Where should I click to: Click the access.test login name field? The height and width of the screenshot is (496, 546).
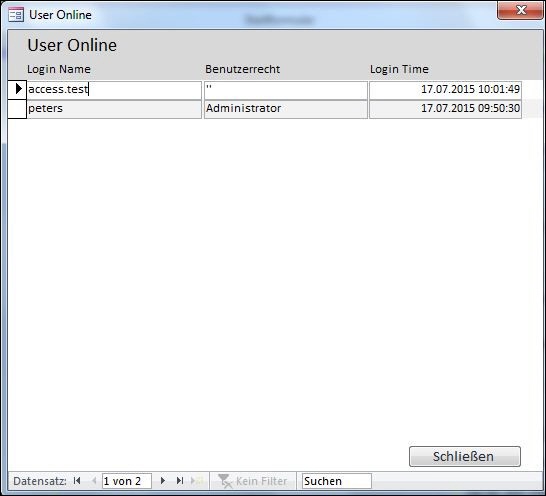114,90
